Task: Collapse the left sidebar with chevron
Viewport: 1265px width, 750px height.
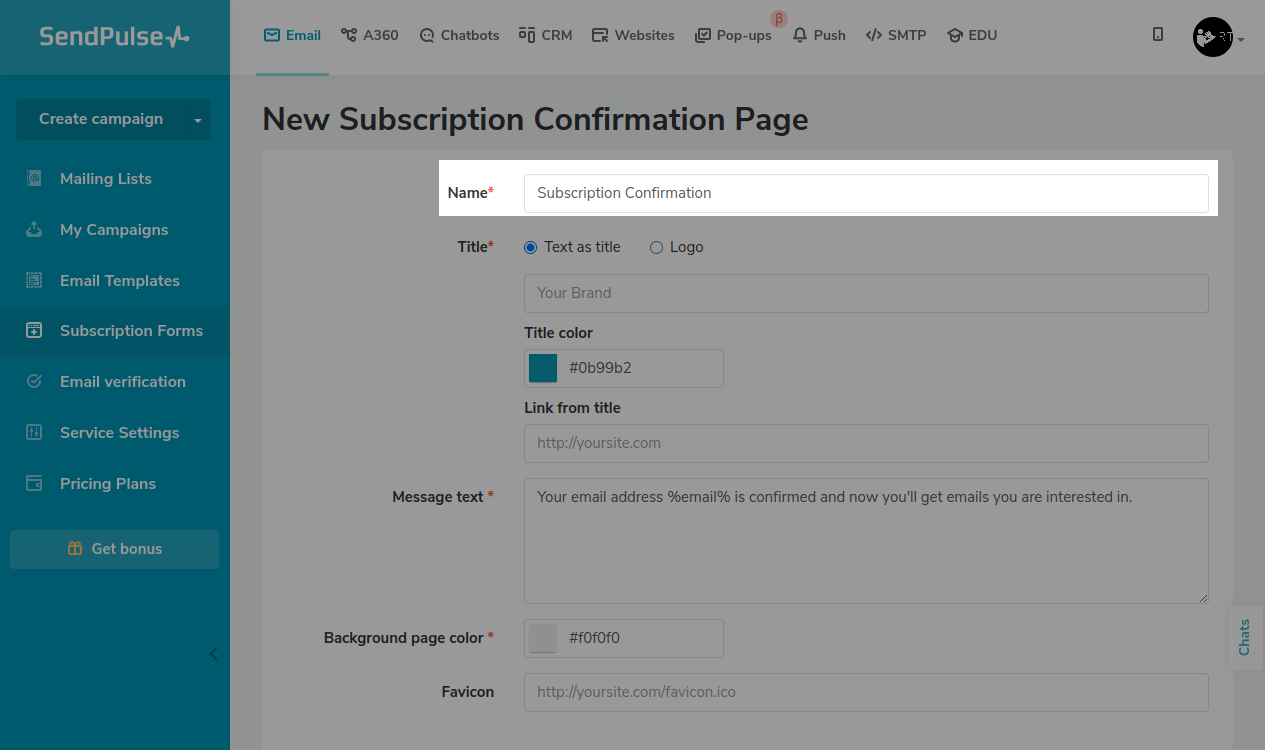Action: point(213,654)
